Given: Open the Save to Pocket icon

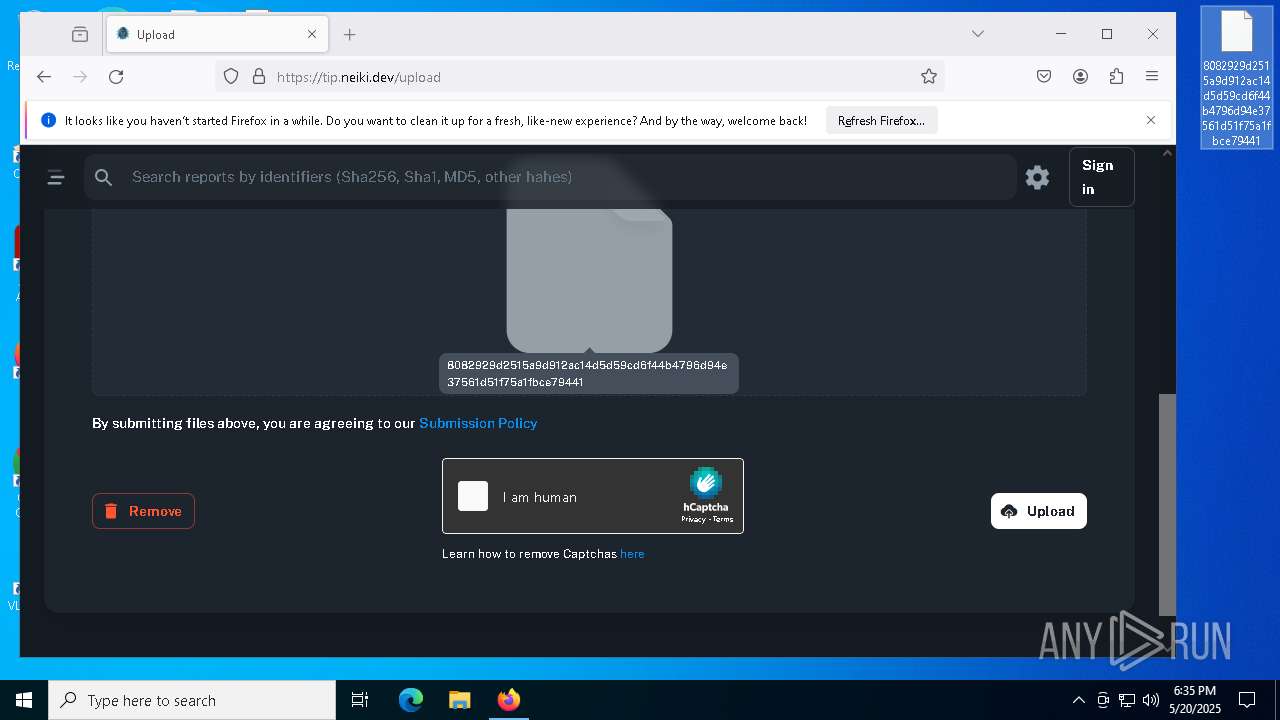Looking at the screenshot, I should click(1044, 77).
